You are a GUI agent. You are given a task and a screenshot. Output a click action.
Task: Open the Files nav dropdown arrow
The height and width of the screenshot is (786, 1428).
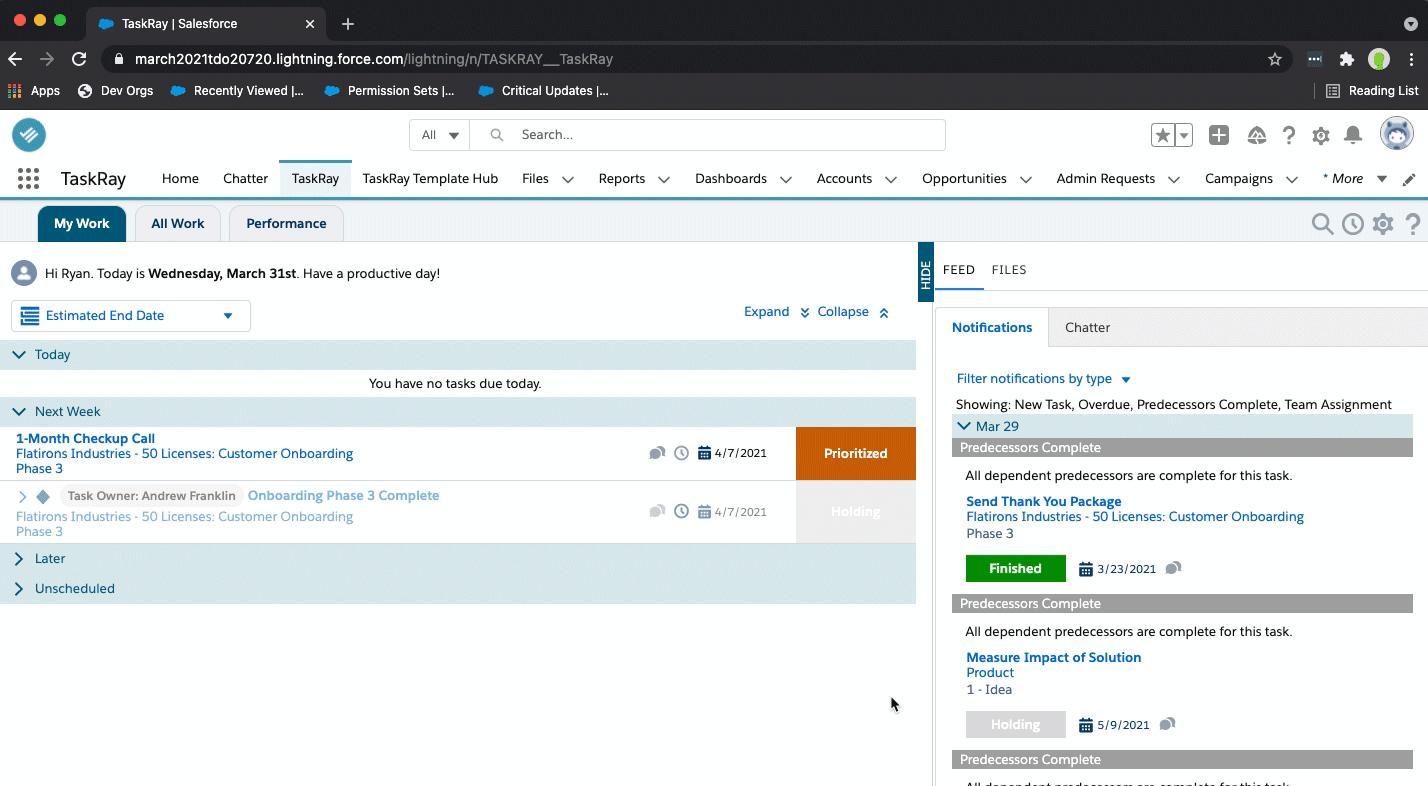tap(568, 180)
